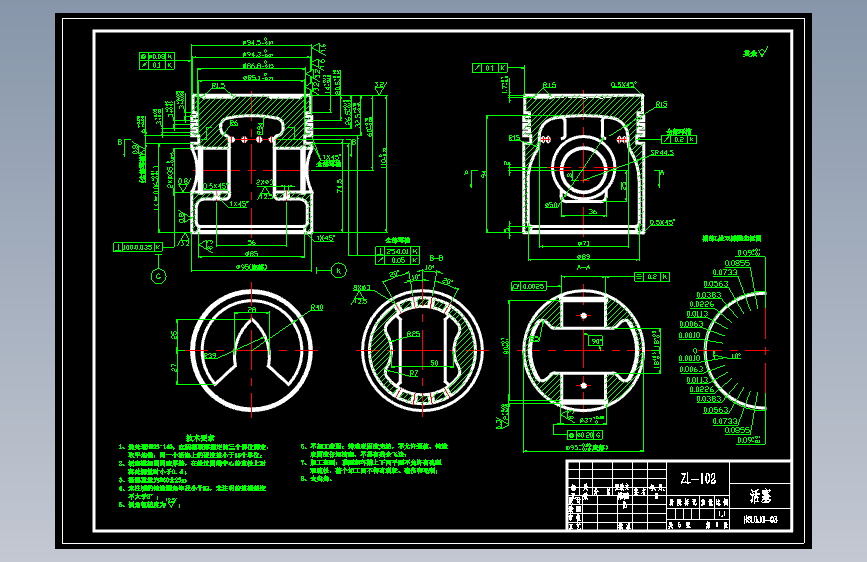Click the drawing number cell below 活塞
867x562 pixels.
pyautogui.click(x=760, y=519)
